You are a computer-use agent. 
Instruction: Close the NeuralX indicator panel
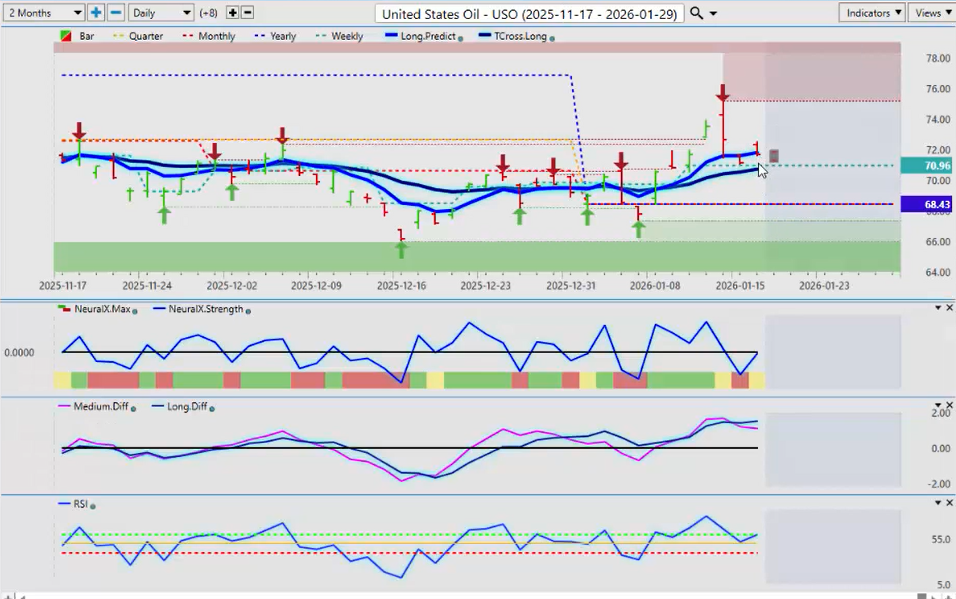tap(950, 308)
